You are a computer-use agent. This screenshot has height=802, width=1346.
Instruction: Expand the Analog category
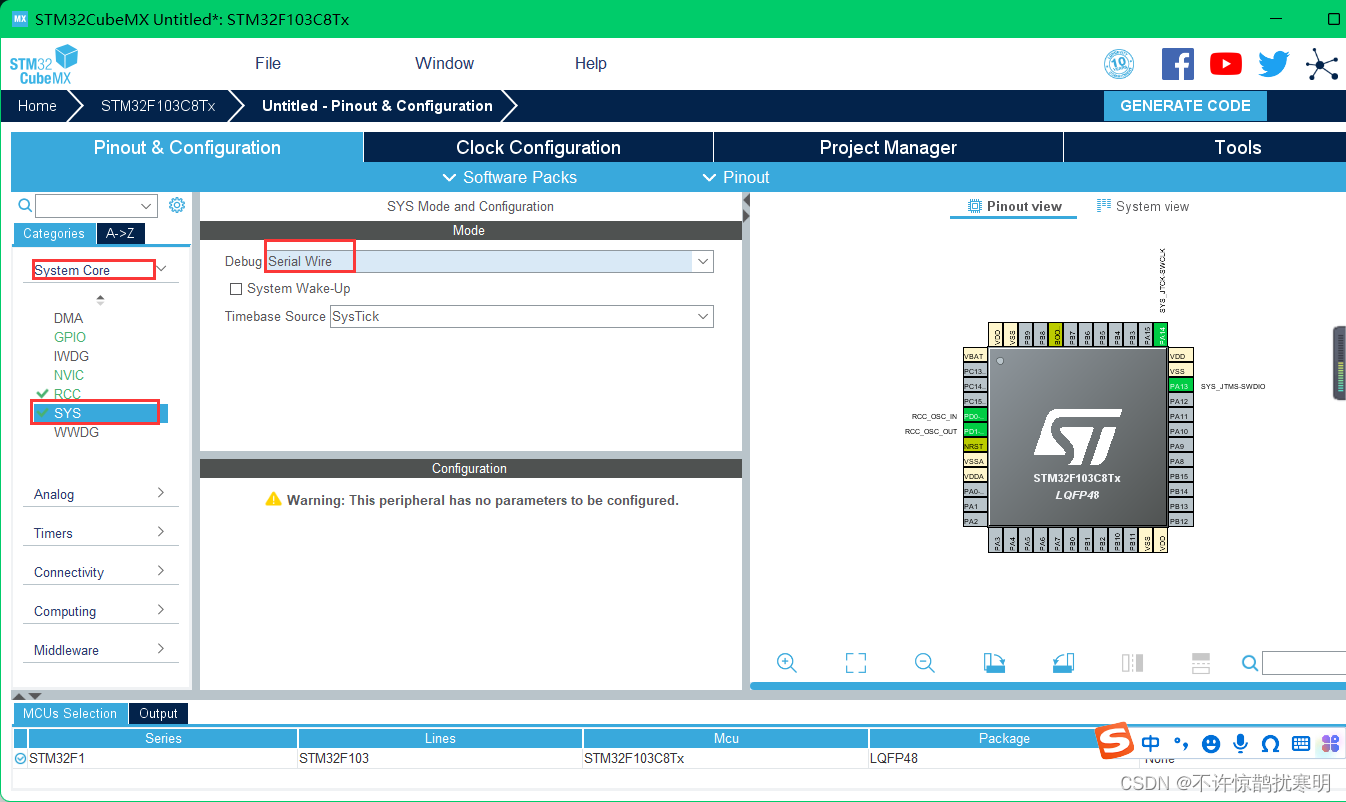[100, 494]
